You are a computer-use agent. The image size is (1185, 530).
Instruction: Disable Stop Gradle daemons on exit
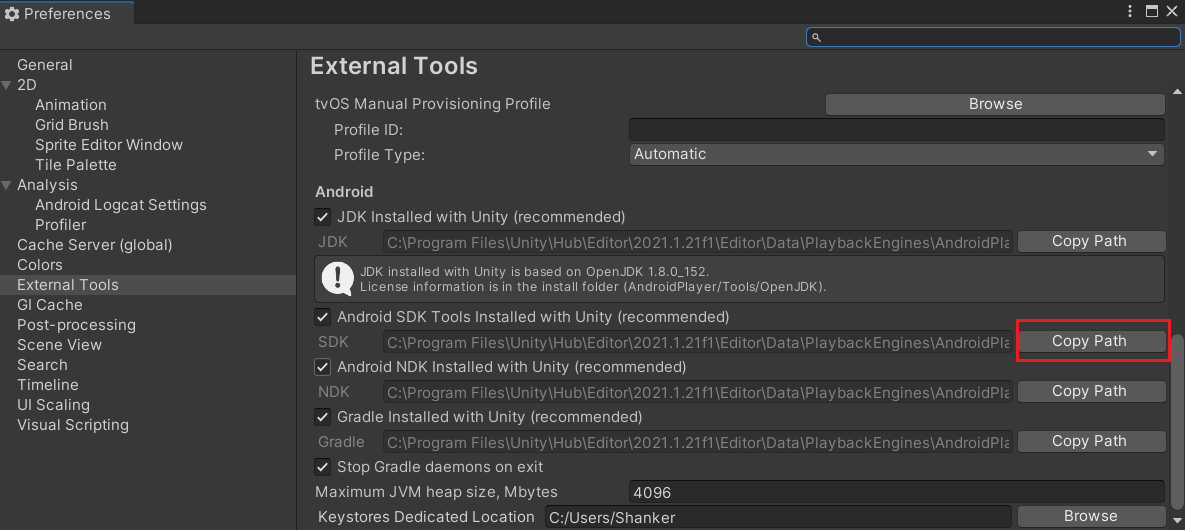pos(323,466)
